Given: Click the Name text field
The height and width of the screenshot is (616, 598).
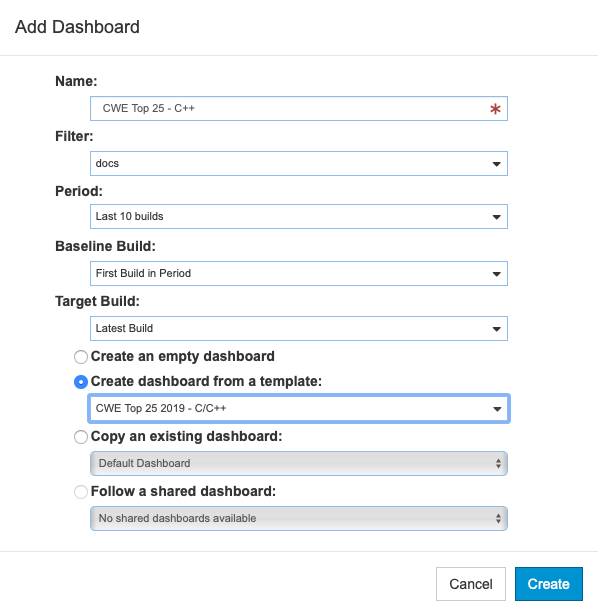Looking at the screenshot, I should tap(299, 108).
